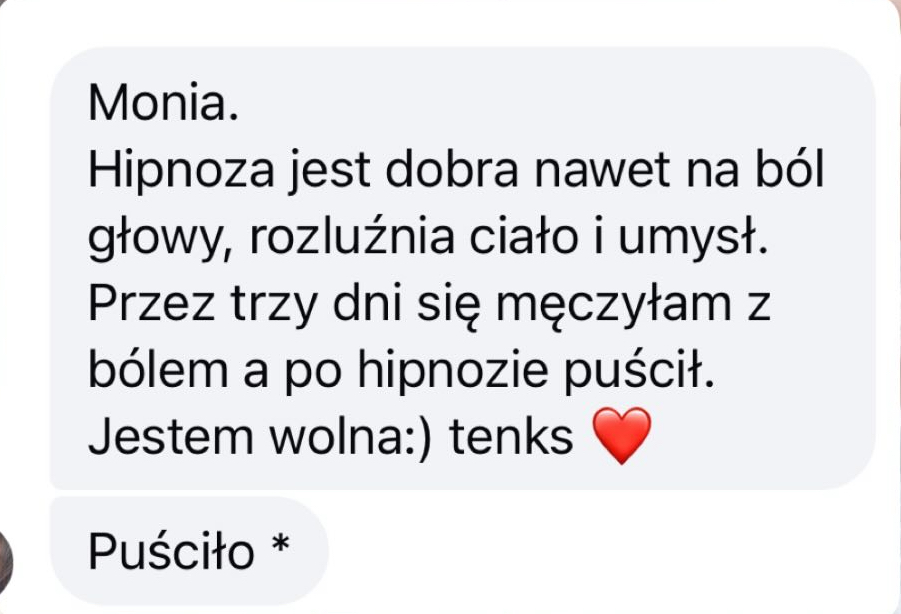The image size is (901, 614).
Task: Click the word 'rozluźnia' in the message
Action: coord(352,237)
